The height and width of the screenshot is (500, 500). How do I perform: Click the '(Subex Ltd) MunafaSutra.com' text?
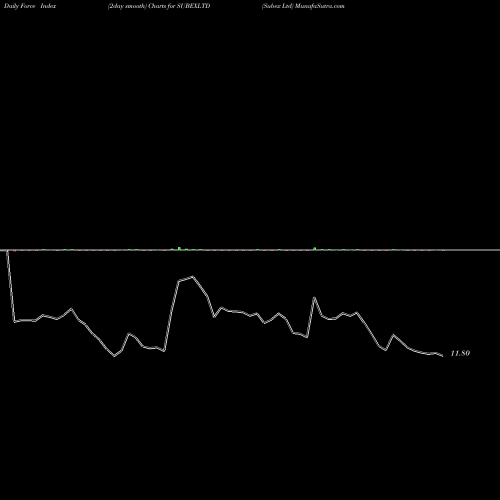[x=303, y=6]
